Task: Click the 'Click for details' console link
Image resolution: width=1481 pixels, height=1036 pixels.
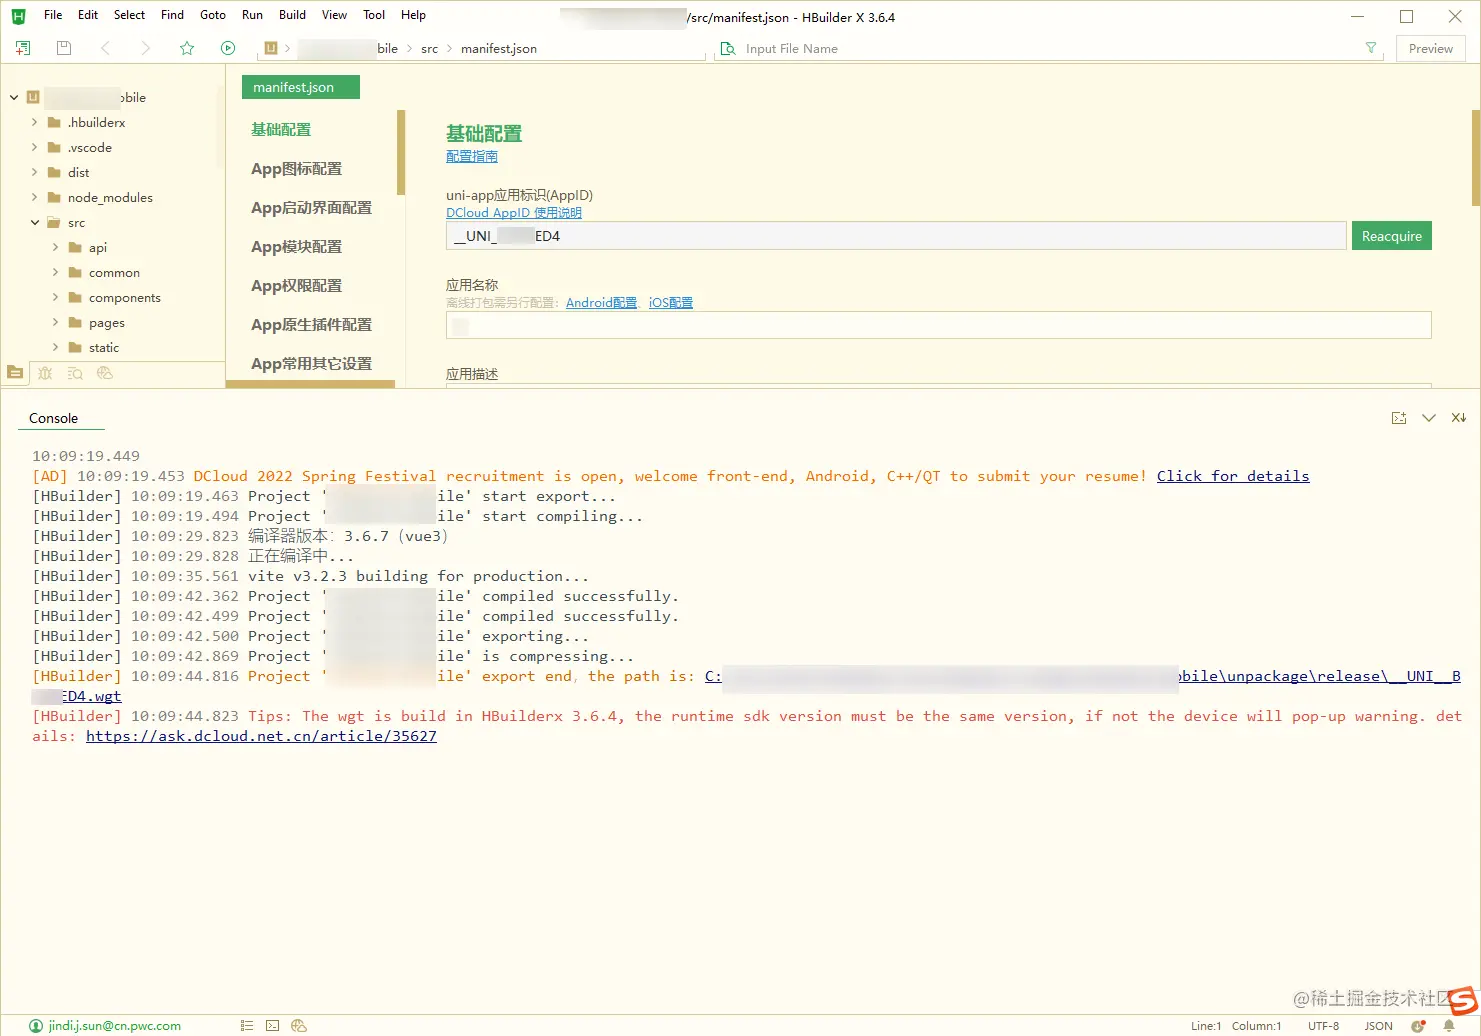Action: pyautogui.click(x=1233, y=476)
